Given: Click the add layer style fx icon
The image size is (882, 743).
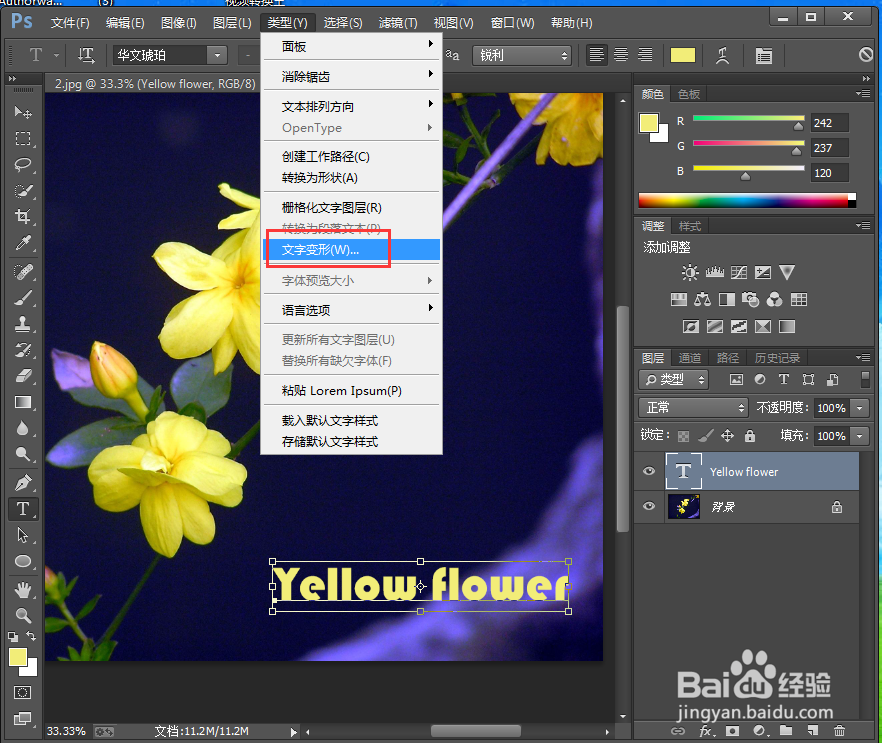Looking at the screenshot, I should tap(706, 731).
